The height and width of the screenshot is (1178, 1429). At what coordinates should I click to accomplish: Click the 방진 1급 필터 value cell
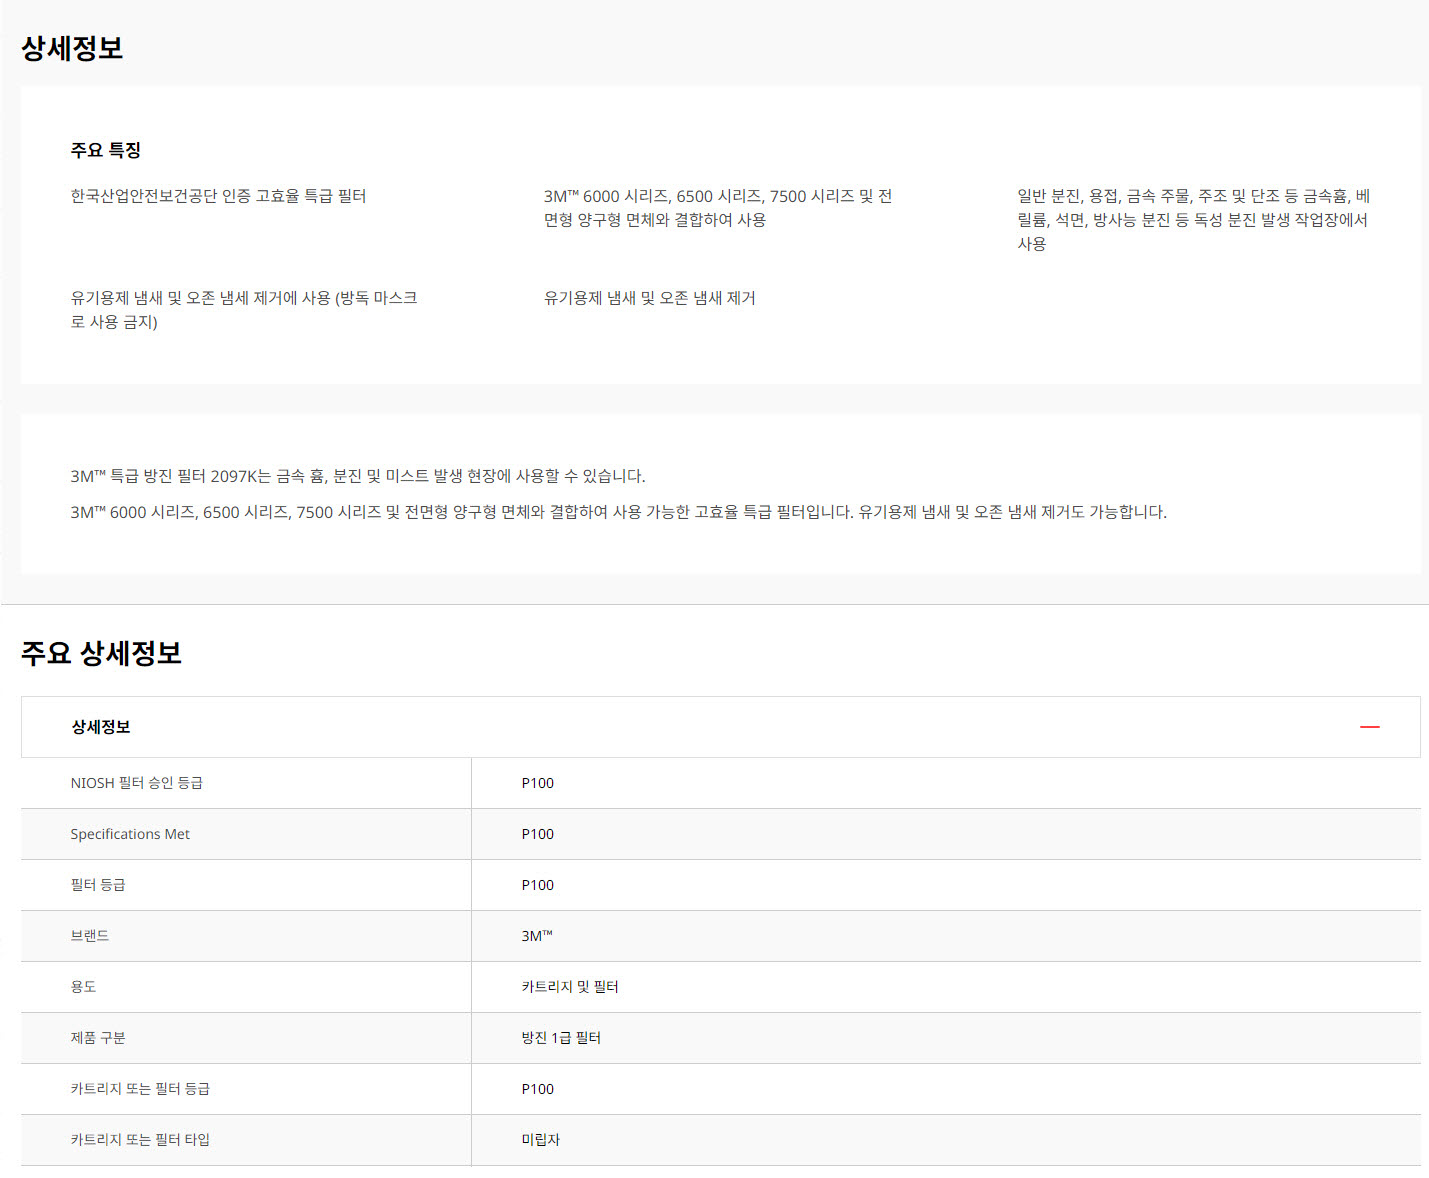click(x=946, y=1038)
